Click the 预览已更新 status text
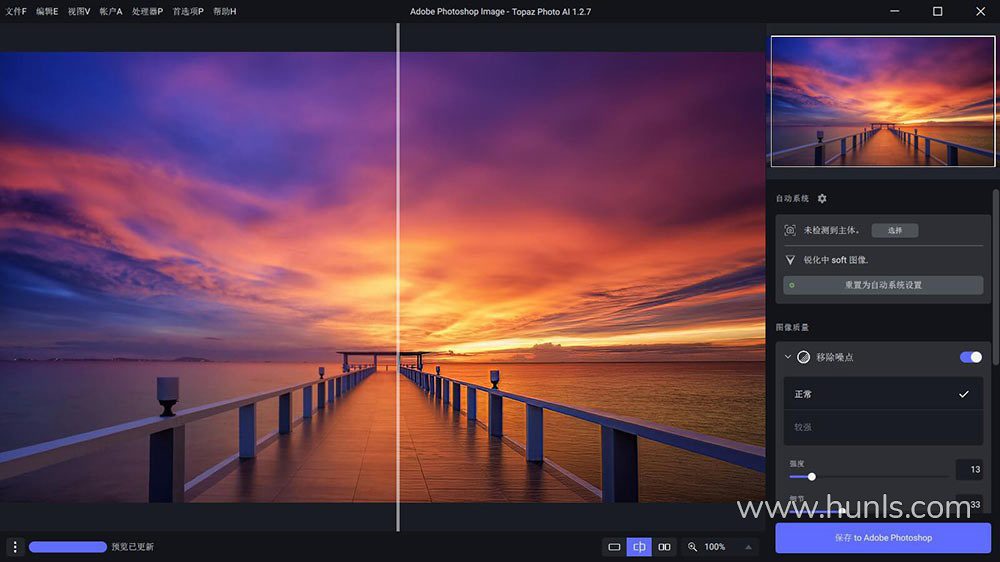 (x=133, y=547)
